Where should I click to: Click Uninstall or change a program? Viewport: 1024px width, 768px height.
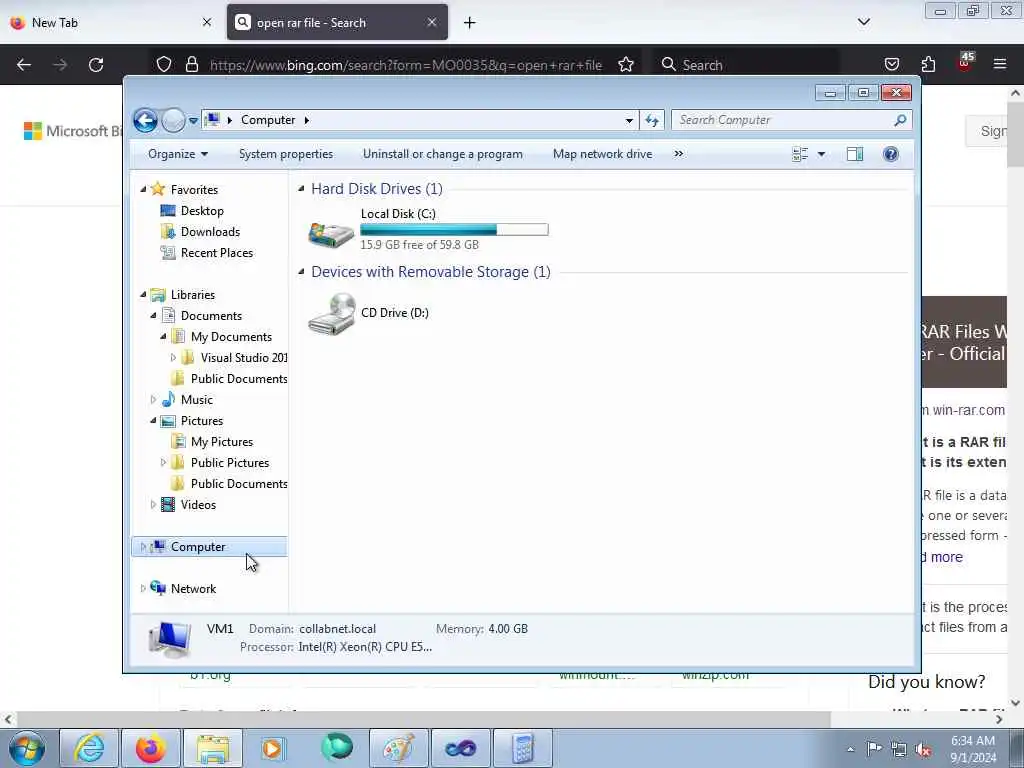point(443,154)
